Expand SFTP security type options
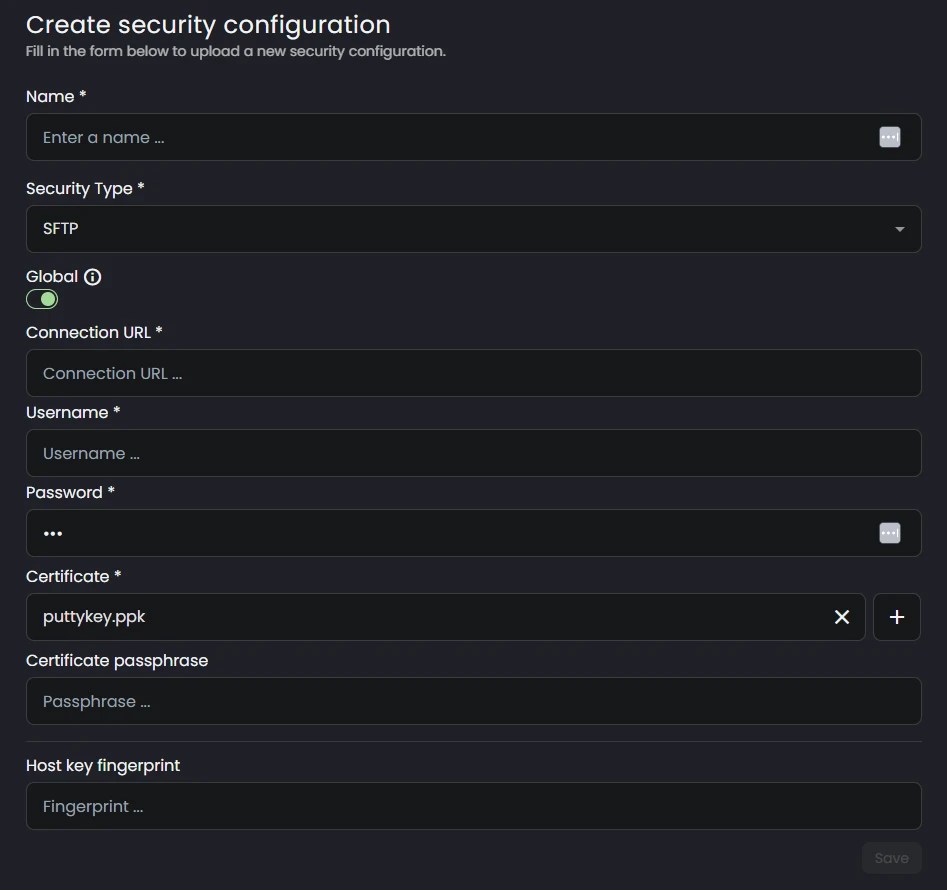 coord(473,229)
